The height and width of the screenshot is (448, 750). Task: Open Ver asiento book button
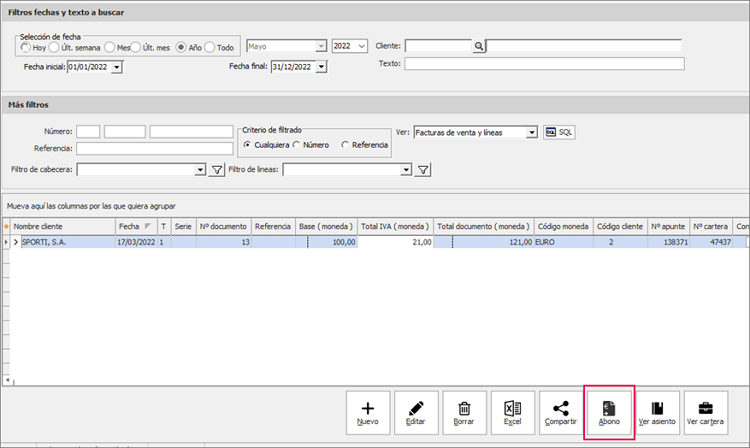[x=658, y=413]
